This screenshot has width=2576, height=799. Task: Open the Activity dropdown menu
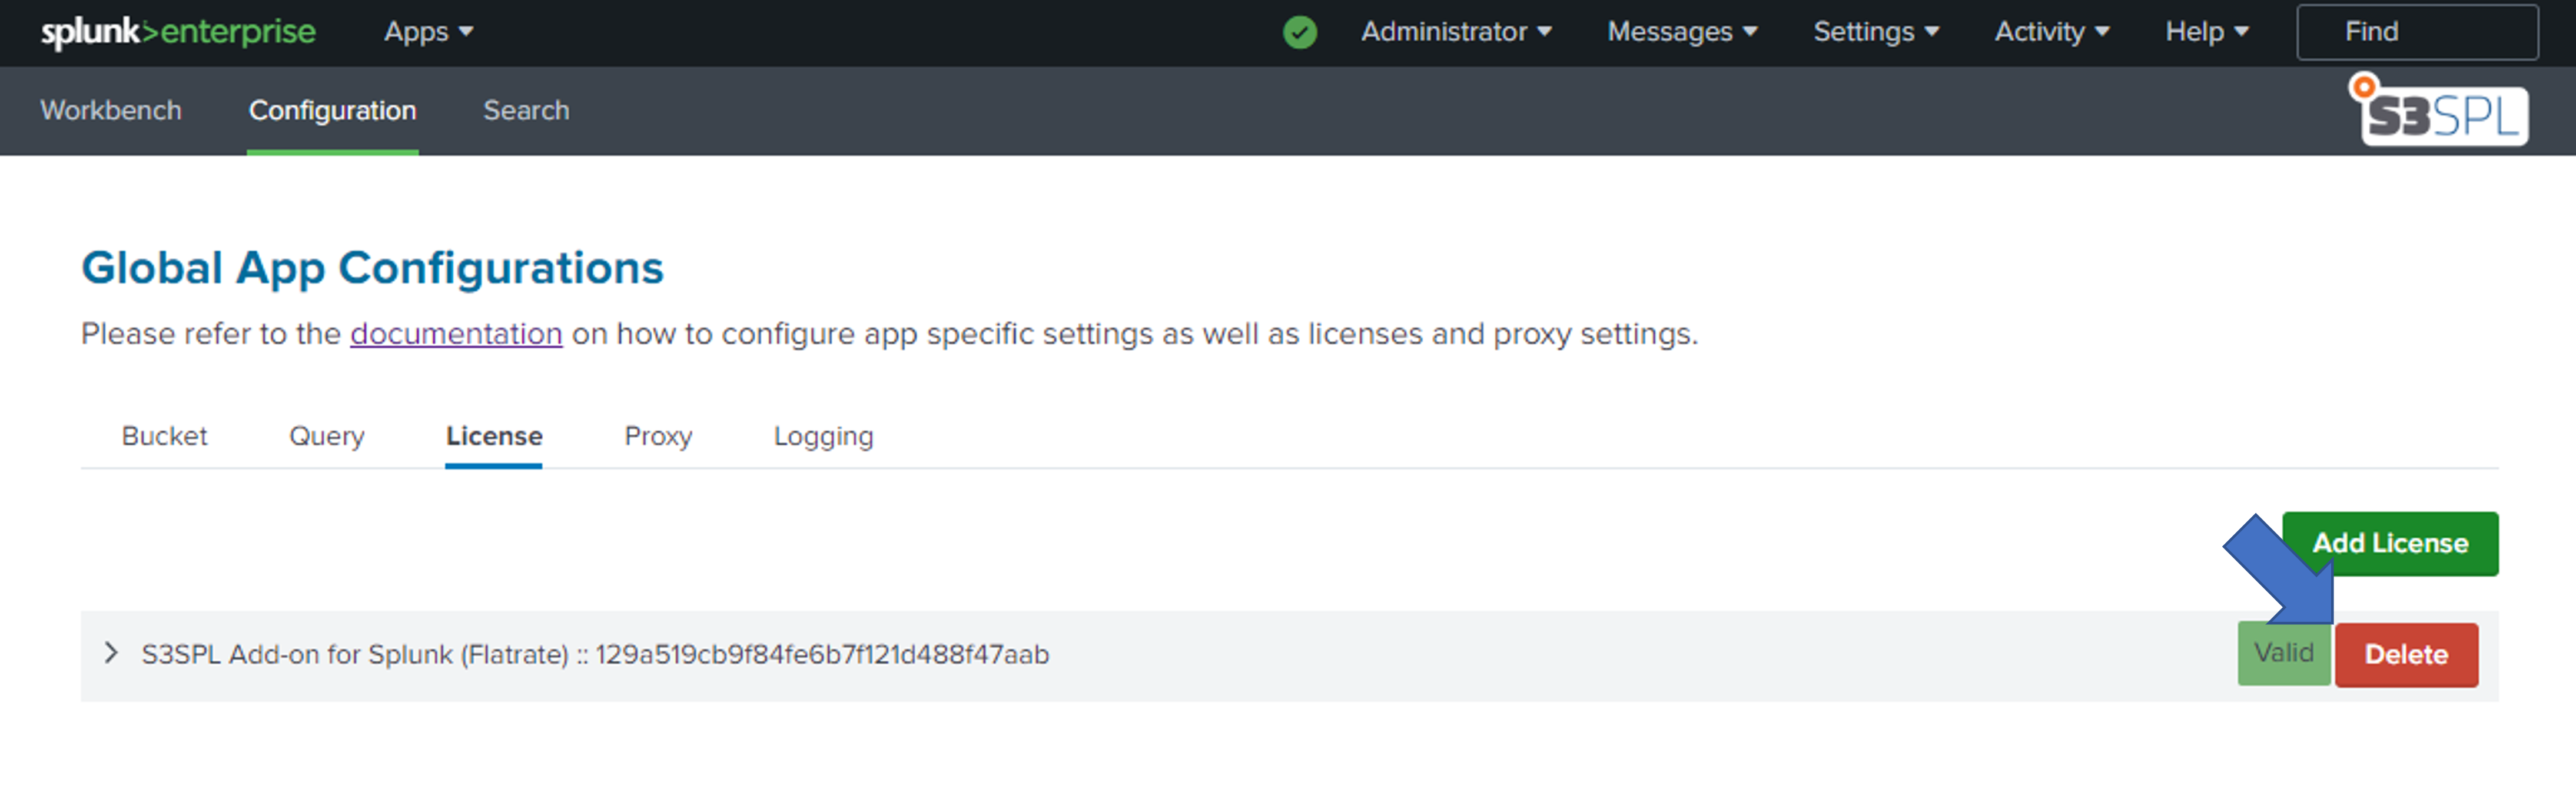[2051, 32]
